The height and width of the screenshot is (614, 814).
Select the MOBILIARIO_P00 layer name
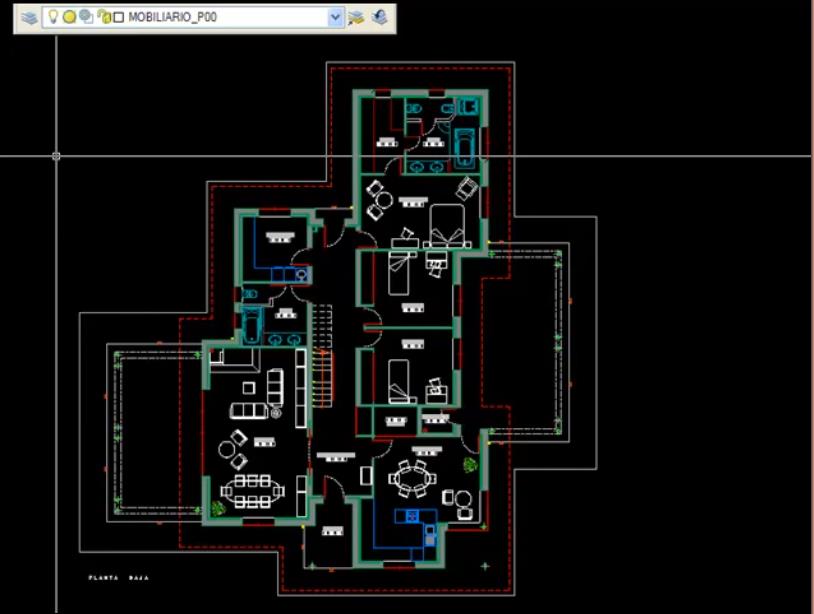click(x=172, y=17)
